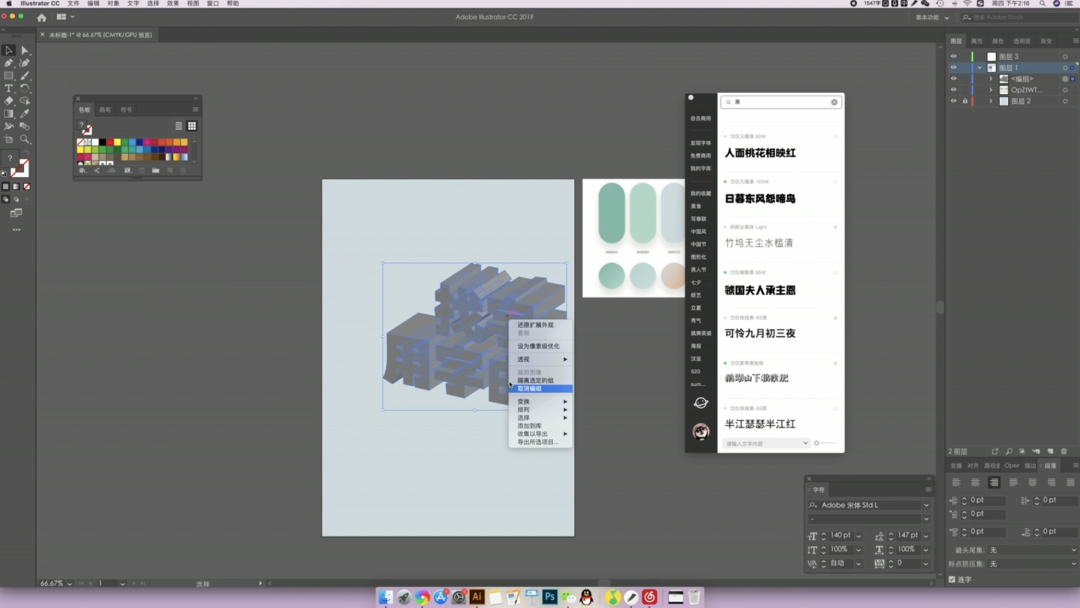This screenshot has height=608, width=1080.
Task: Click 建立剪切蒙版 in the context menu
Action: (x=529, y=372)
